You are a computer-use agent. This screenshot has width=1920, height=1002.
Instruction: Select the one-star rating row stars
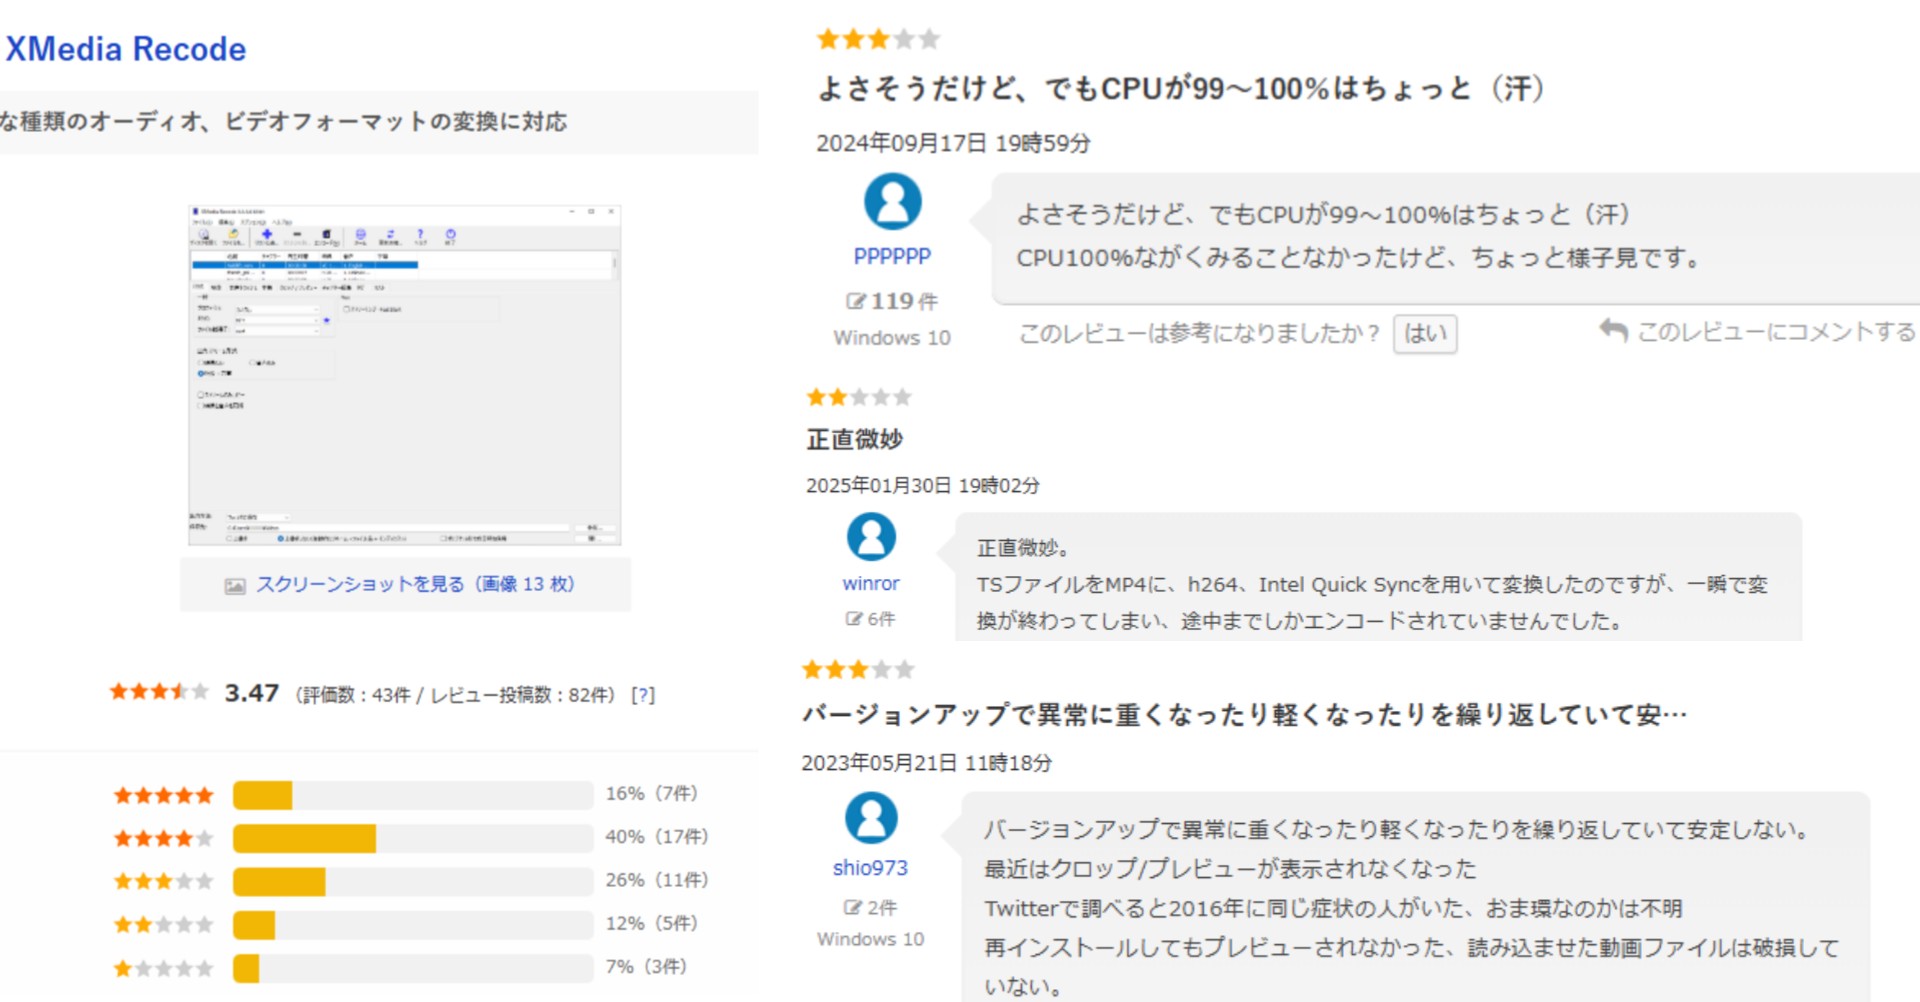164,968
